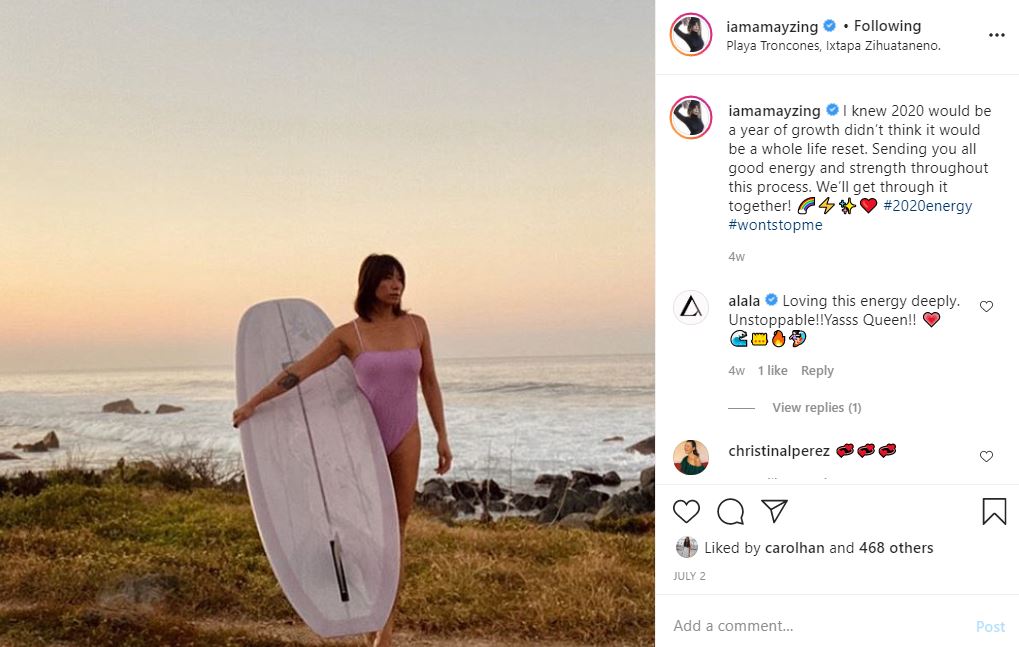The image size is (1019, 647).
Task: Click the small avatar beside Liked by
Action: click(686, 548)
